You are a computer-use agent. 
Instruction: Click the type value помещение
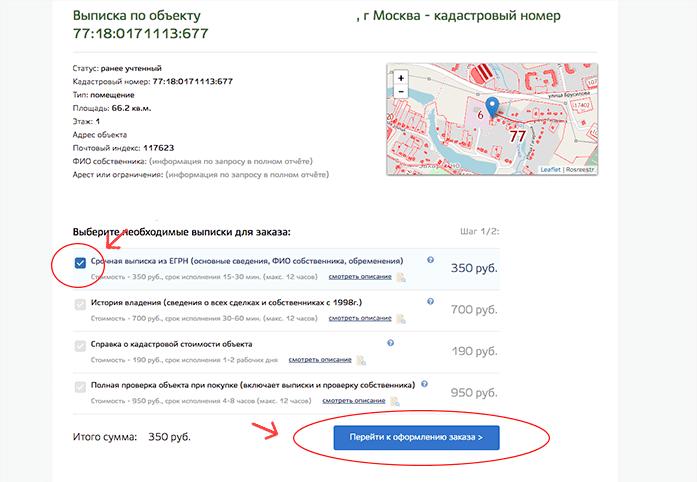click(x=112, y=95)
